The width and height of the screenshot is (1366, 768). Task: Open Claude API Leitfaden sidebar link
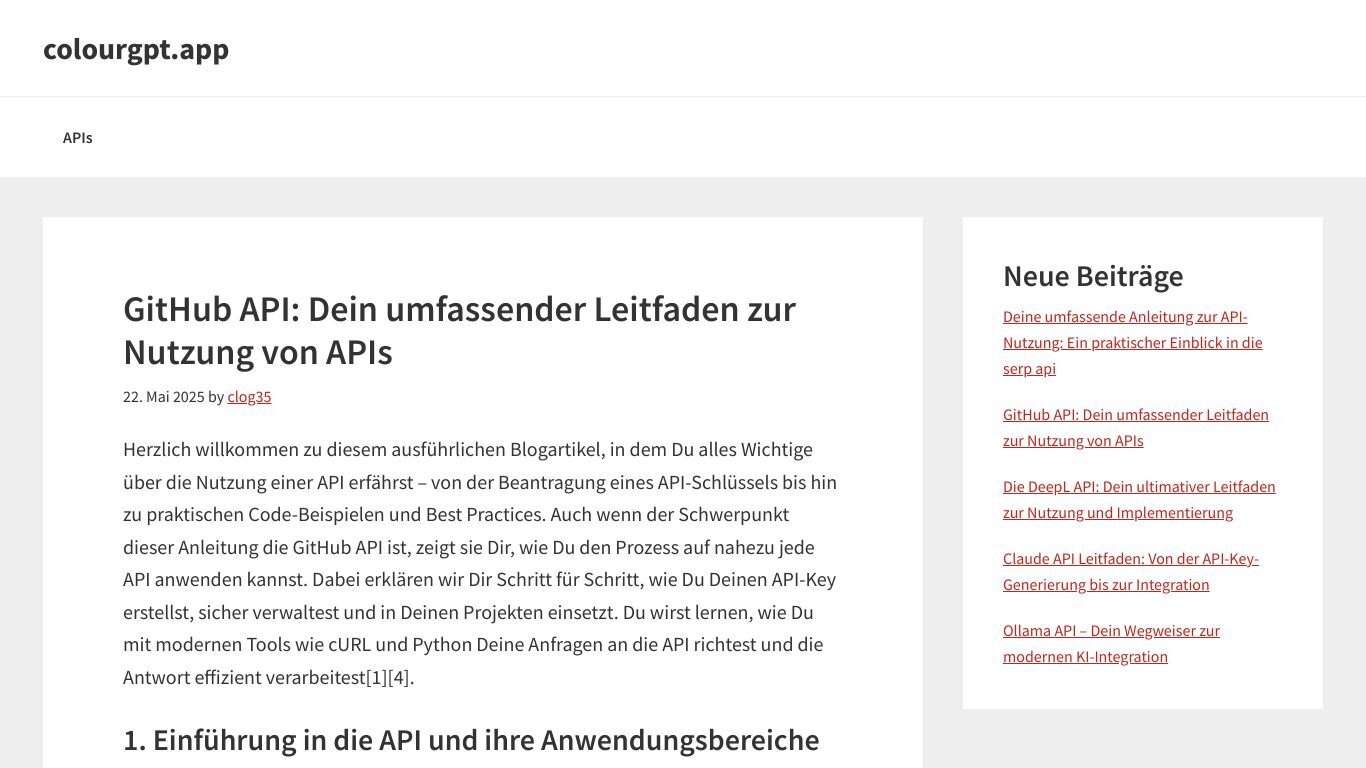tap(1131, 572)
